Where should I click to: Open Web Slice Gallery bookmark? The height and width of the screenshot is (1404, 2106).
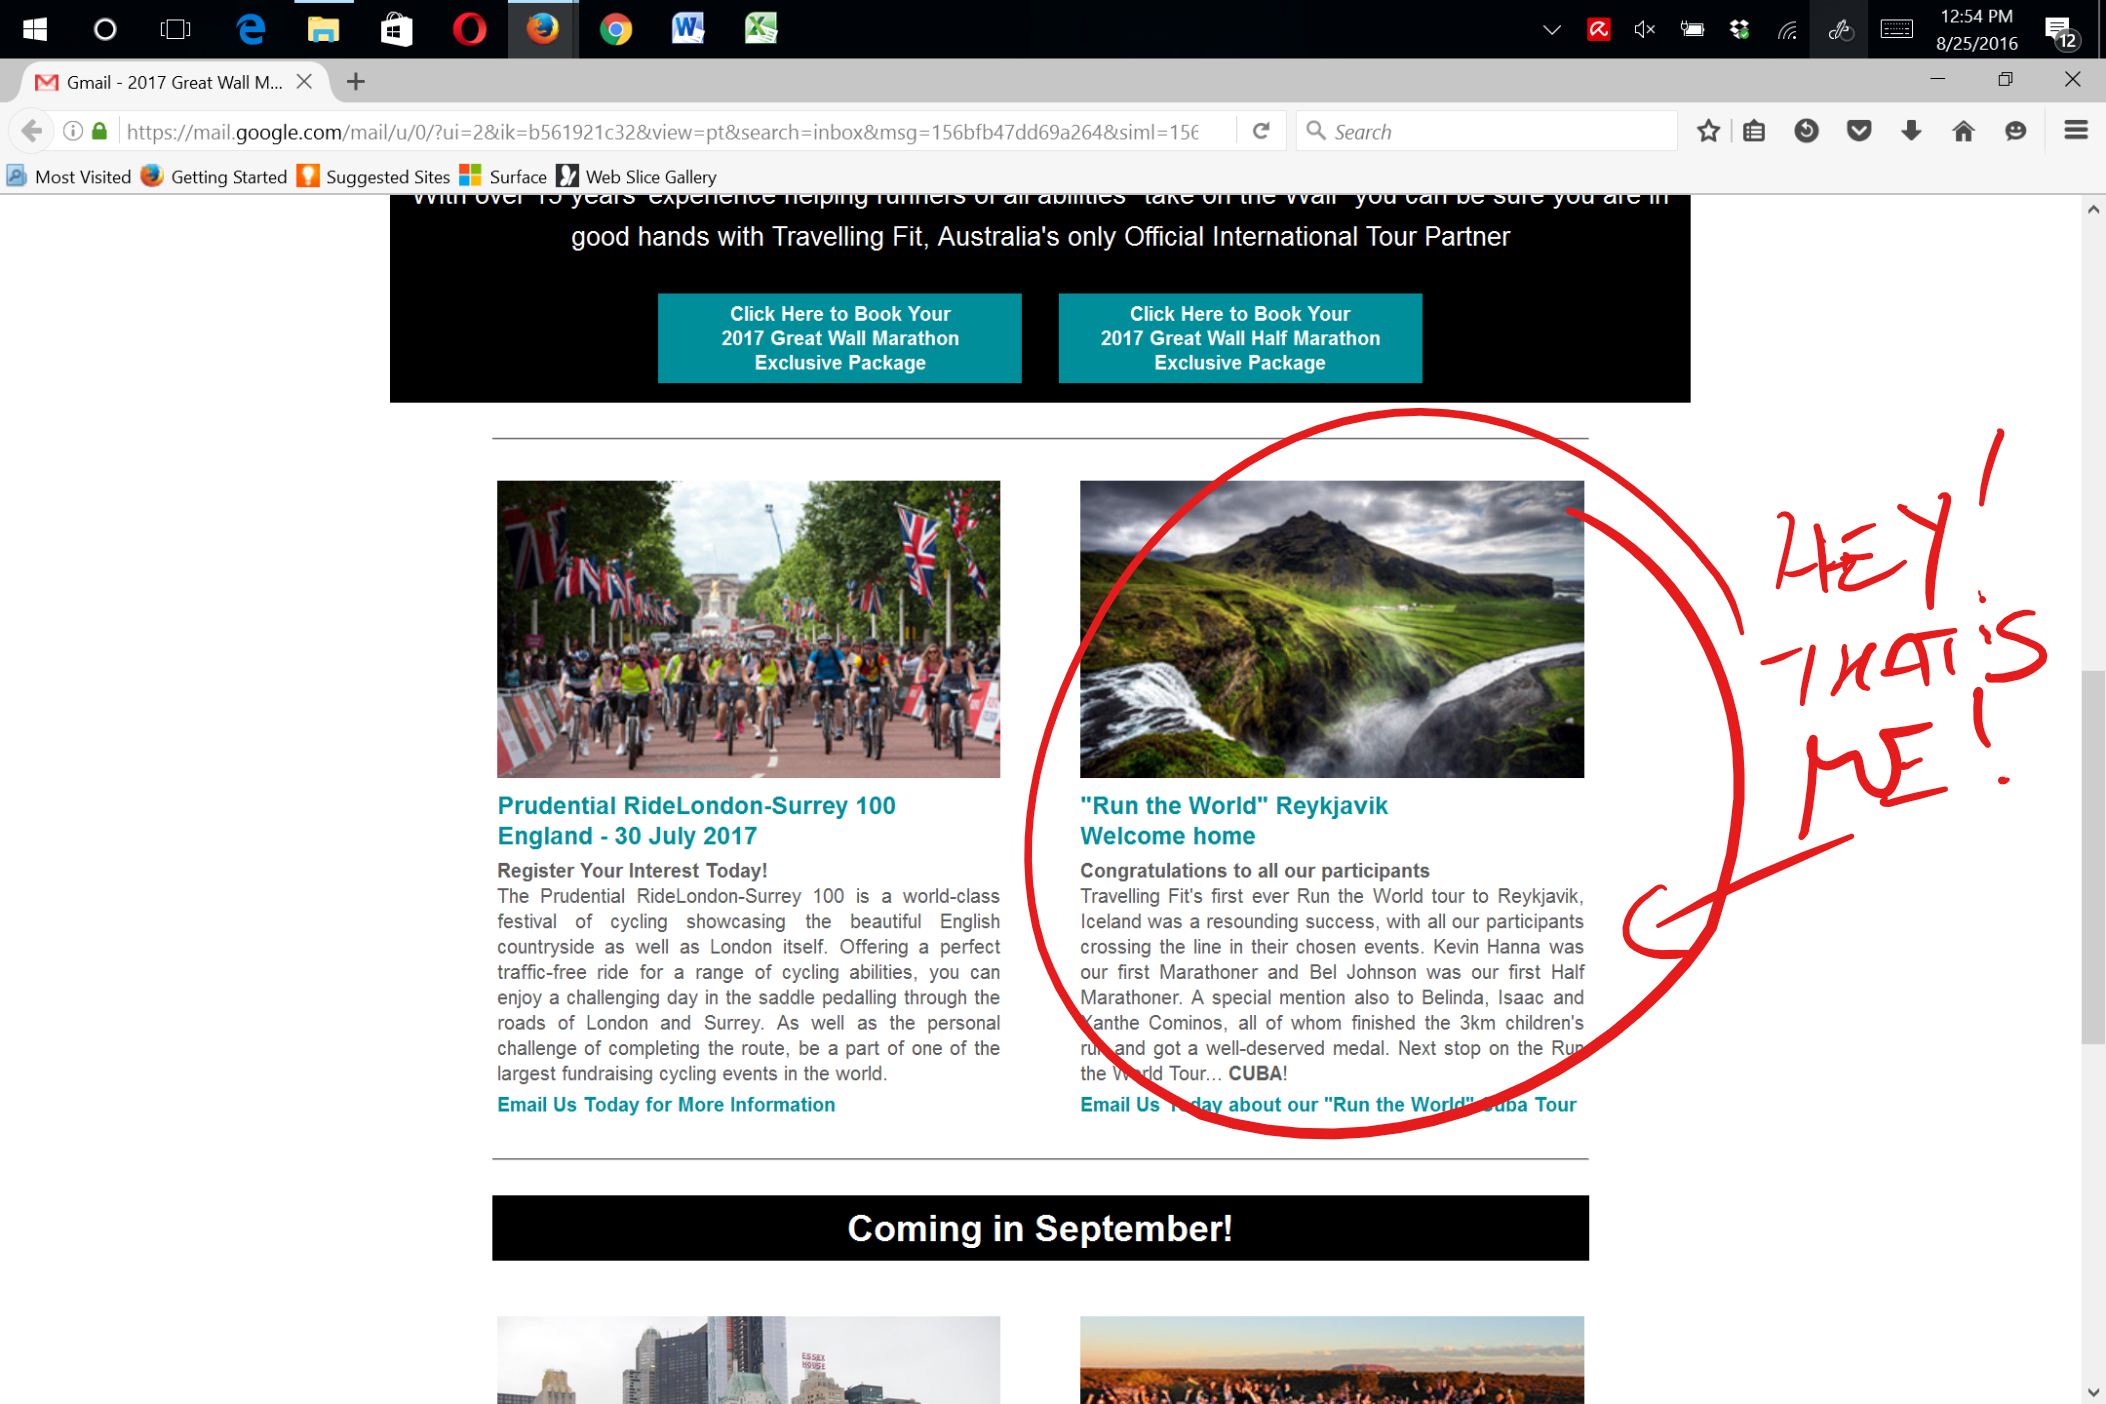[x=637, y=177]
